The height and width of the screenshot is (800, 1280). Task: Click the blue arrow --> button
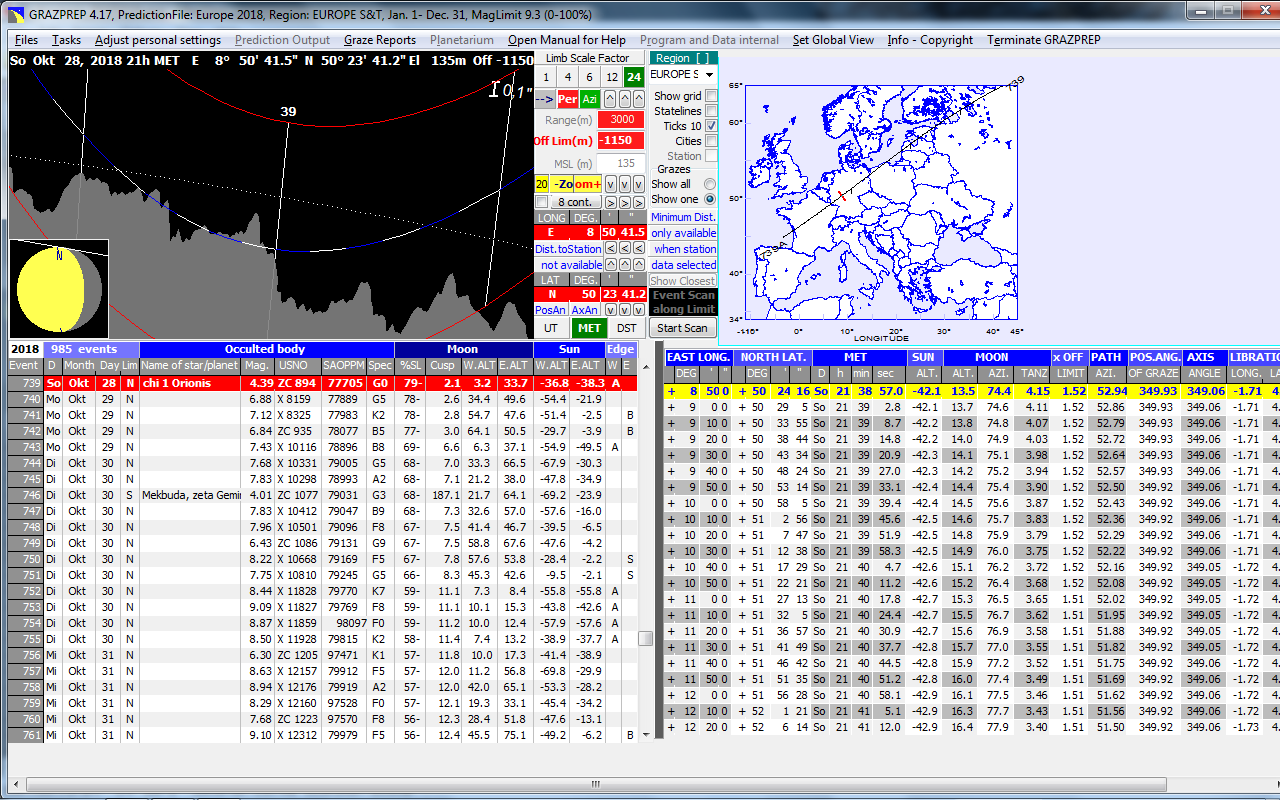click(544, 99)
